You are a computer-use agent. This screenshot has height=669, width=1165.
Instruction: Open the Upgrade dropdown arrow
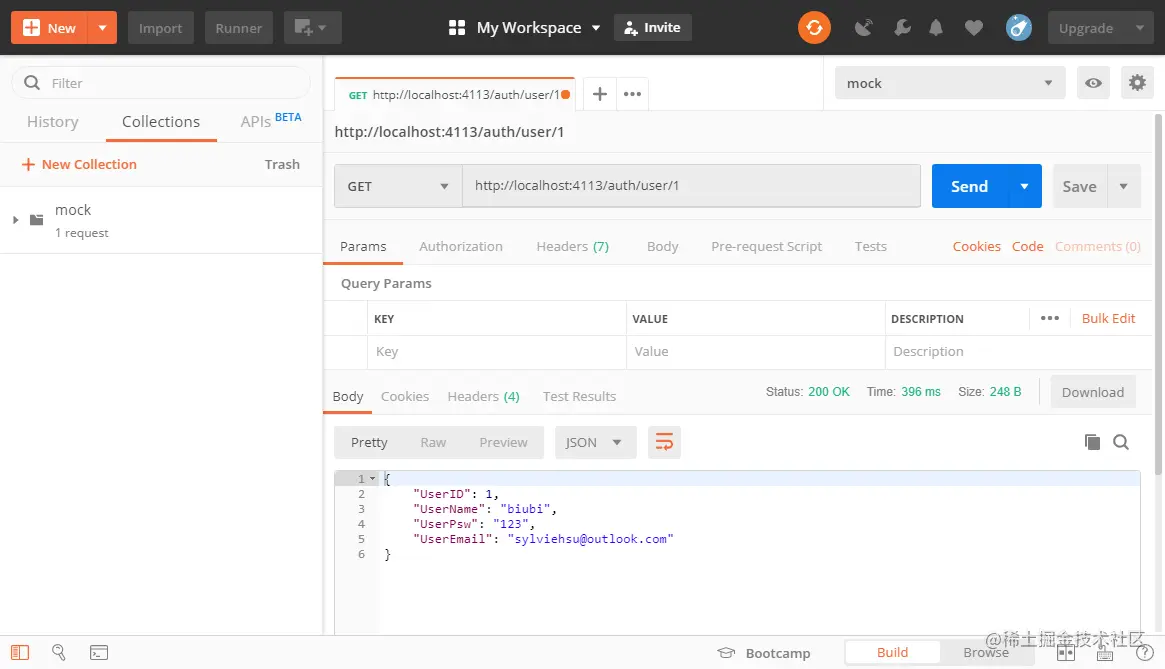[1140, 28]
